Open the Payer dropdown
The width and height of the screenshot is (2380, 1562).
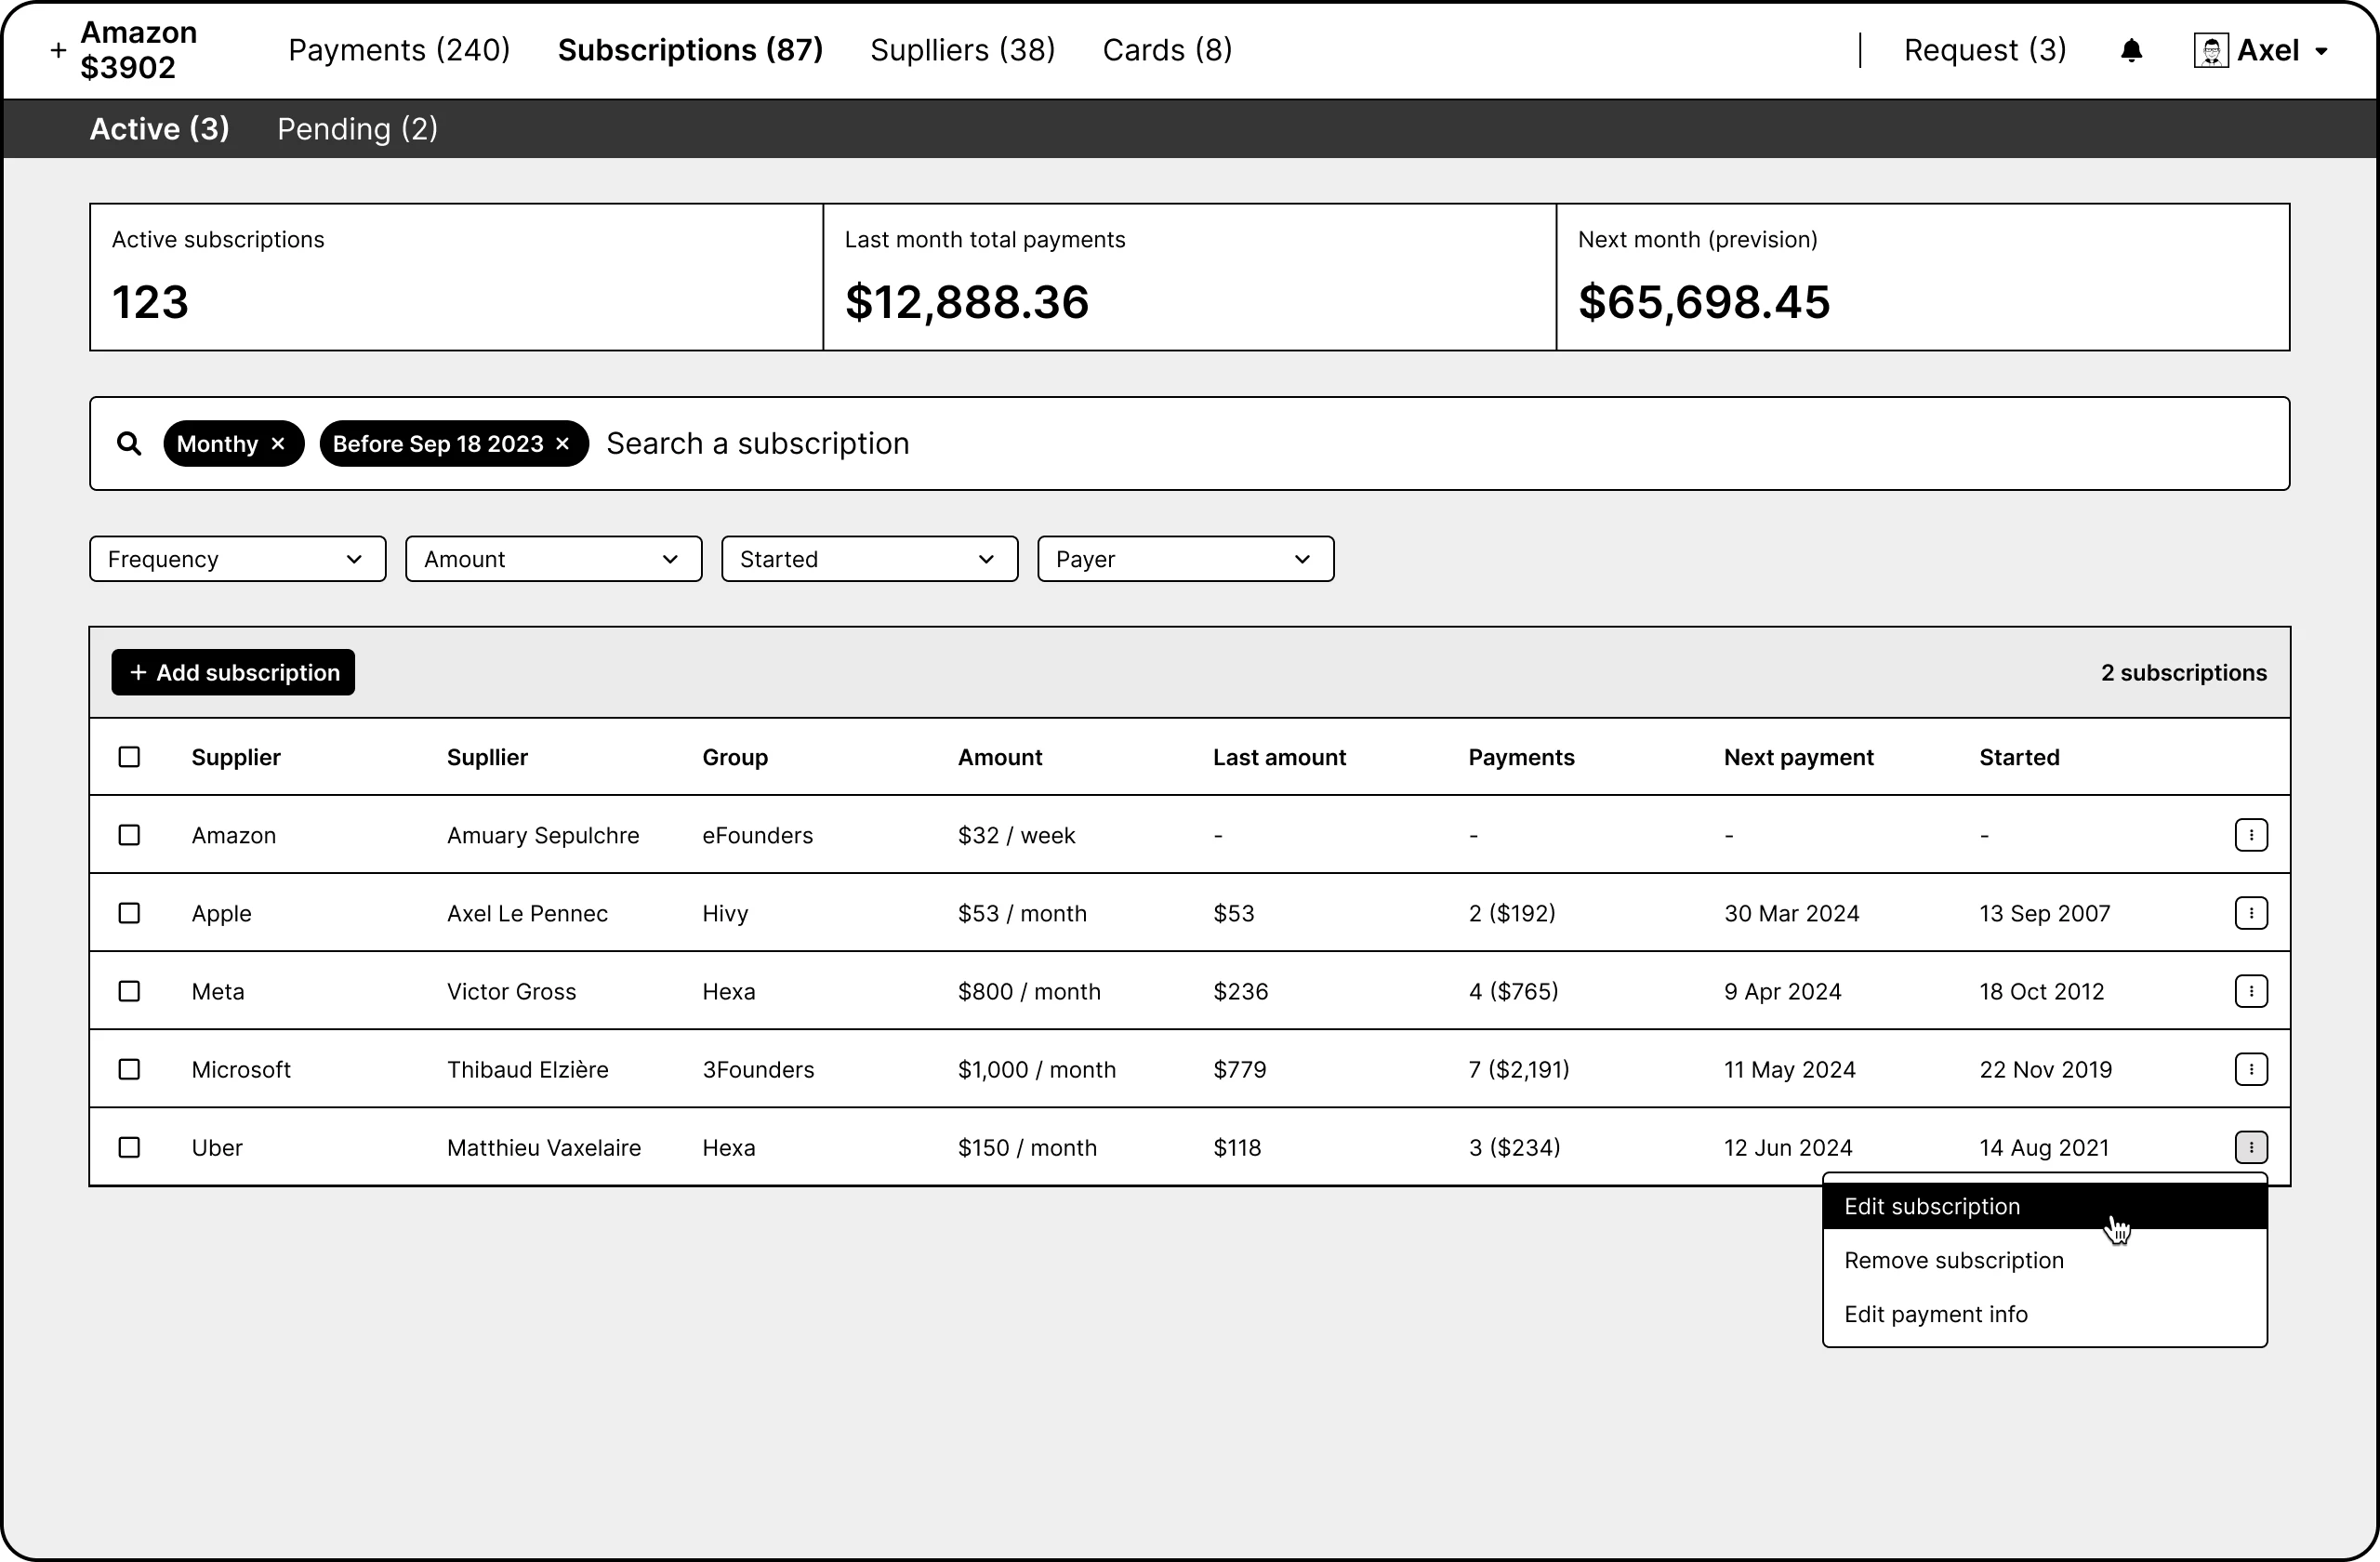tap(1185, 558)
